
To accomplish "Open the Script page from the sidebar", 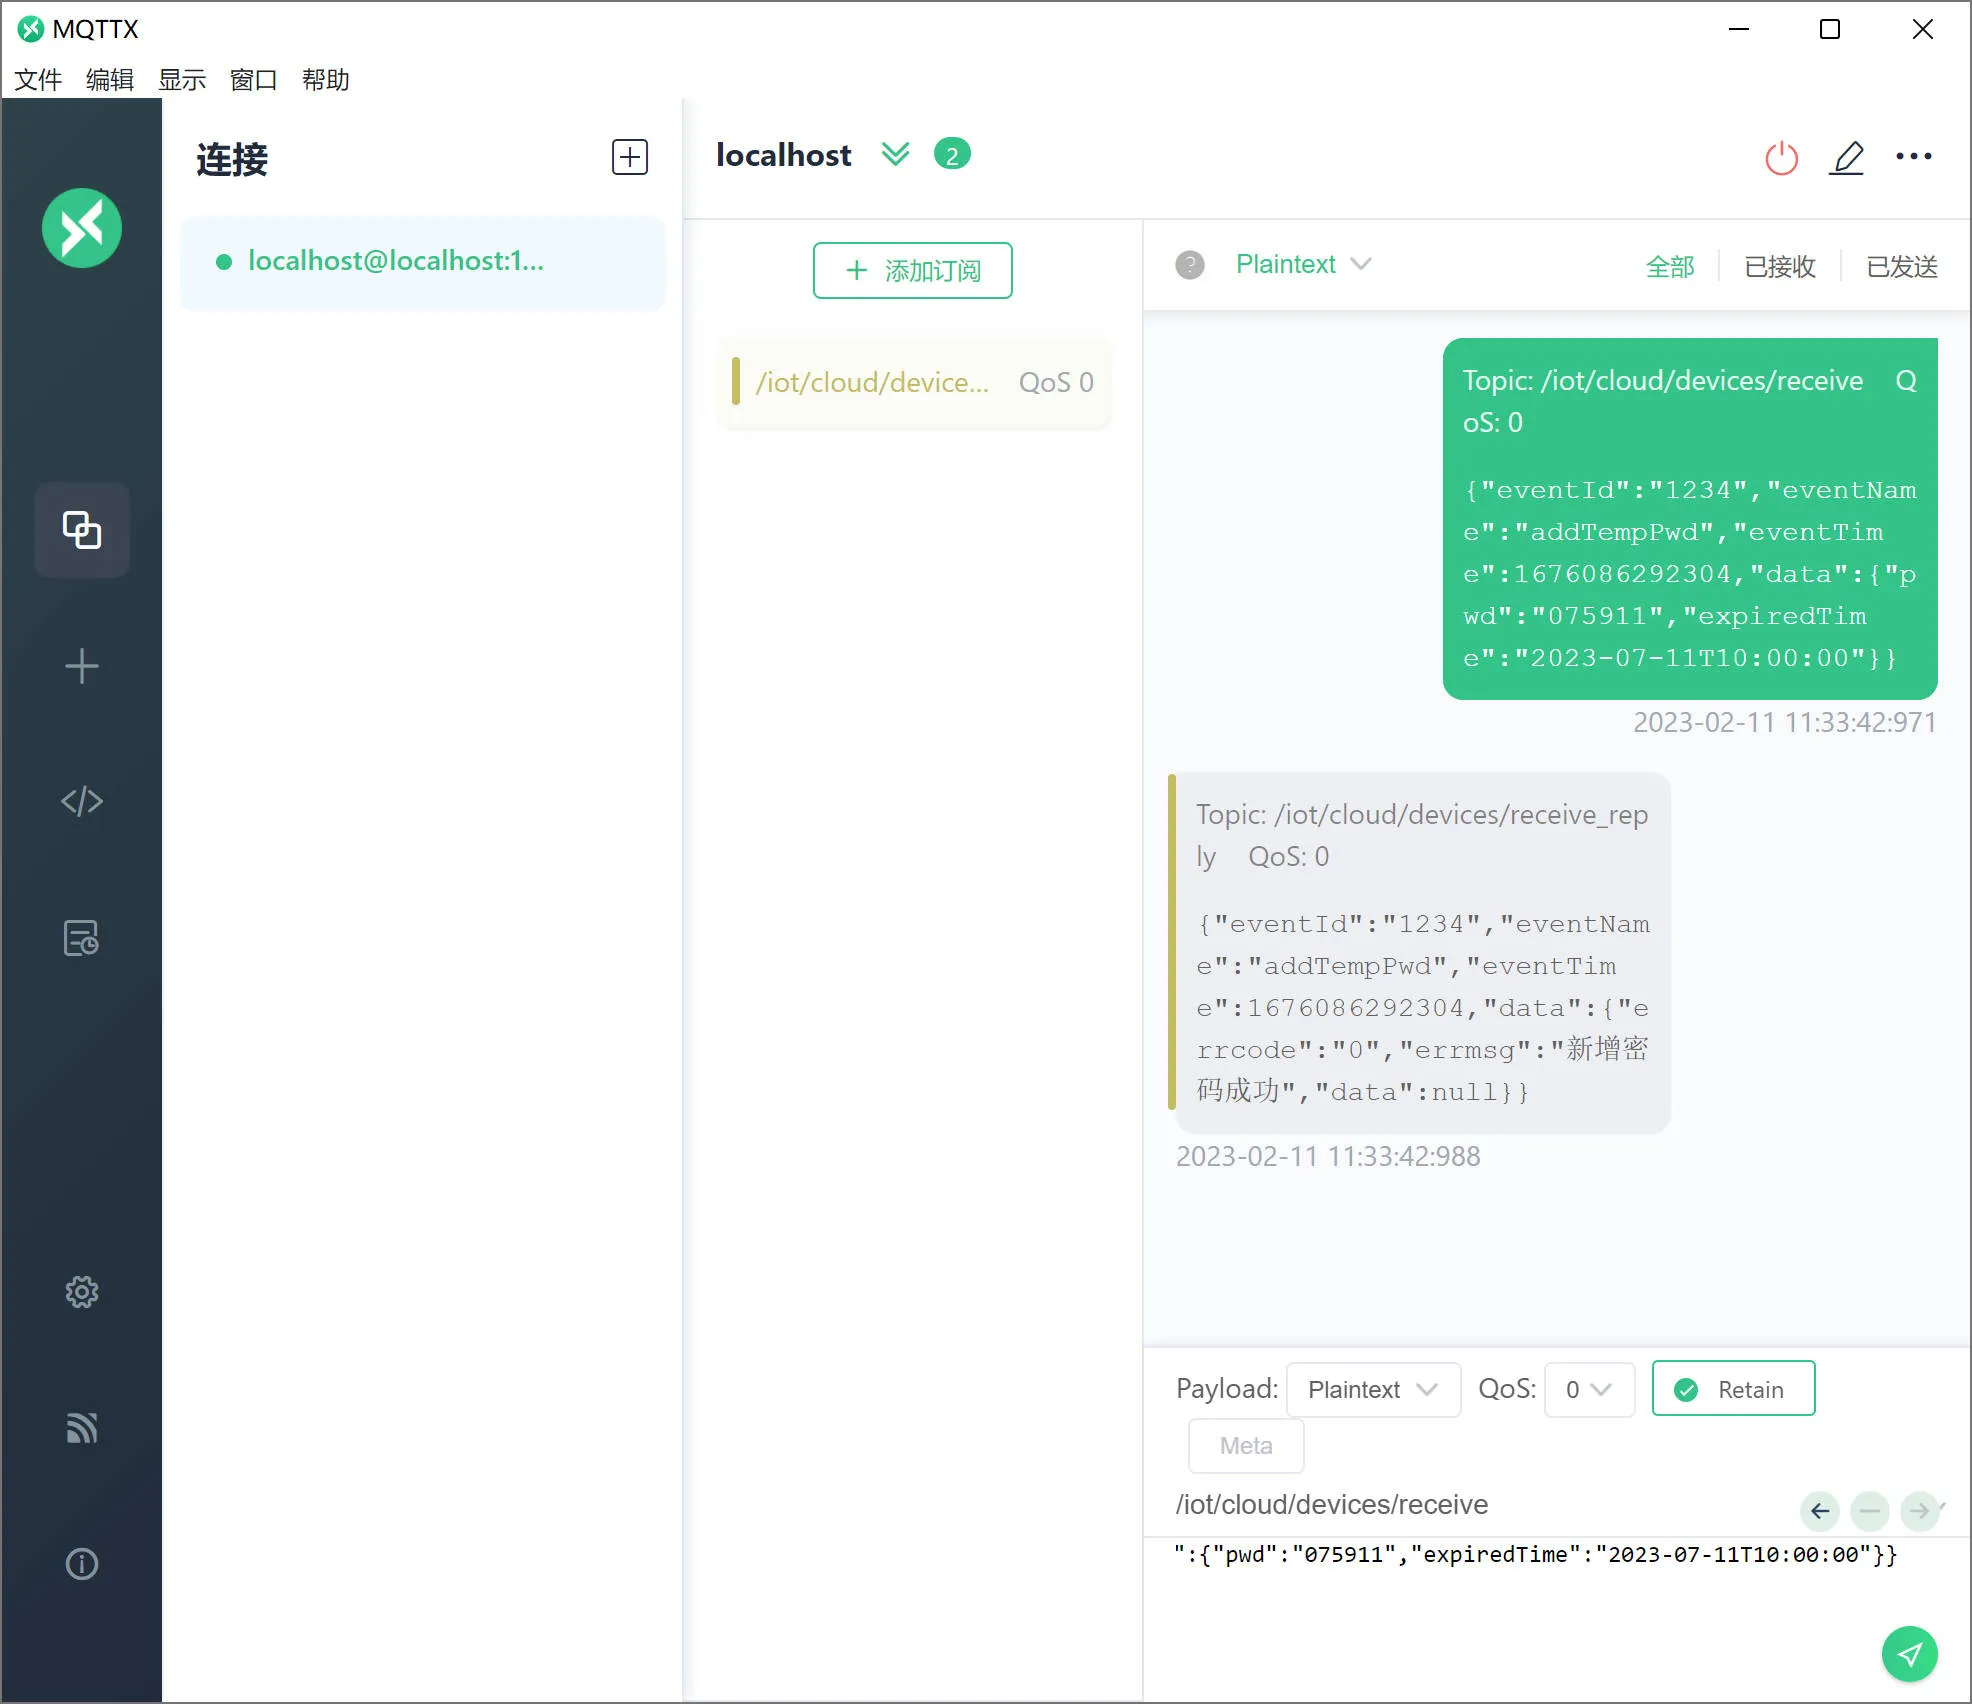I will coord(82,802).
